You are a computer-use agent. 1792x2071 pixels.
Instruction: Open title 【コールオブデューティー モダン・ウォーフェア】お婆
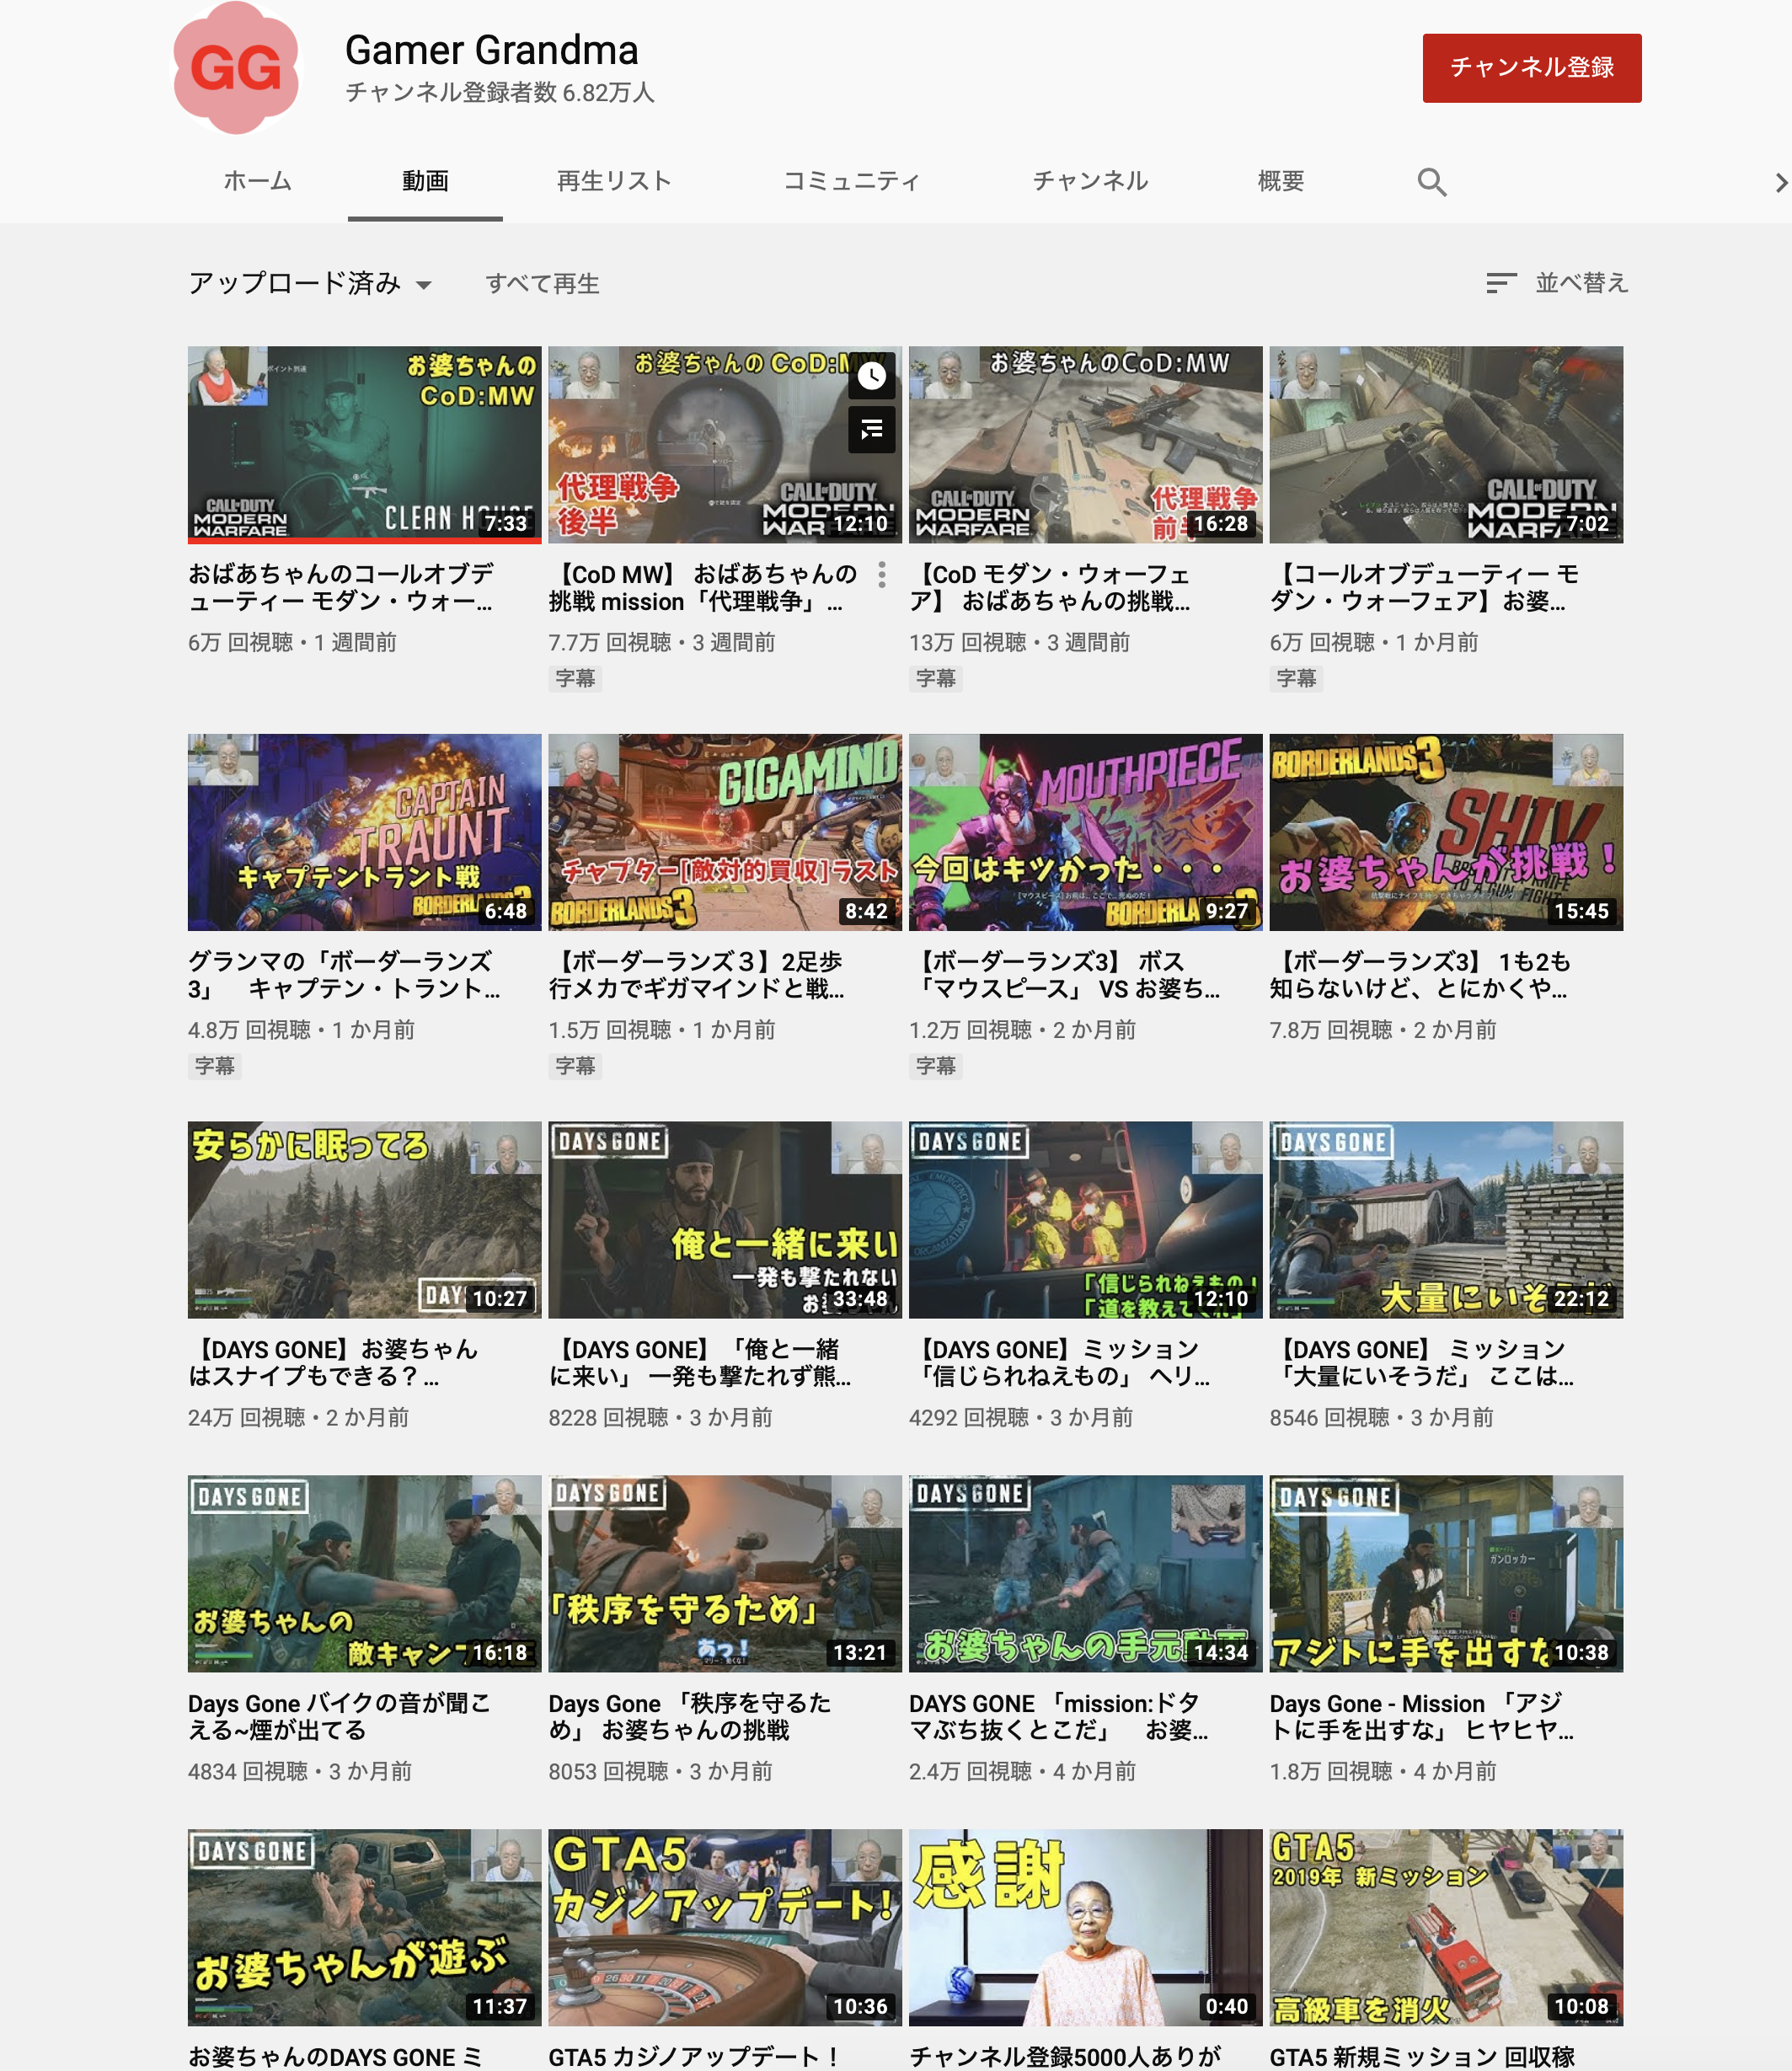click(1424, 588)
